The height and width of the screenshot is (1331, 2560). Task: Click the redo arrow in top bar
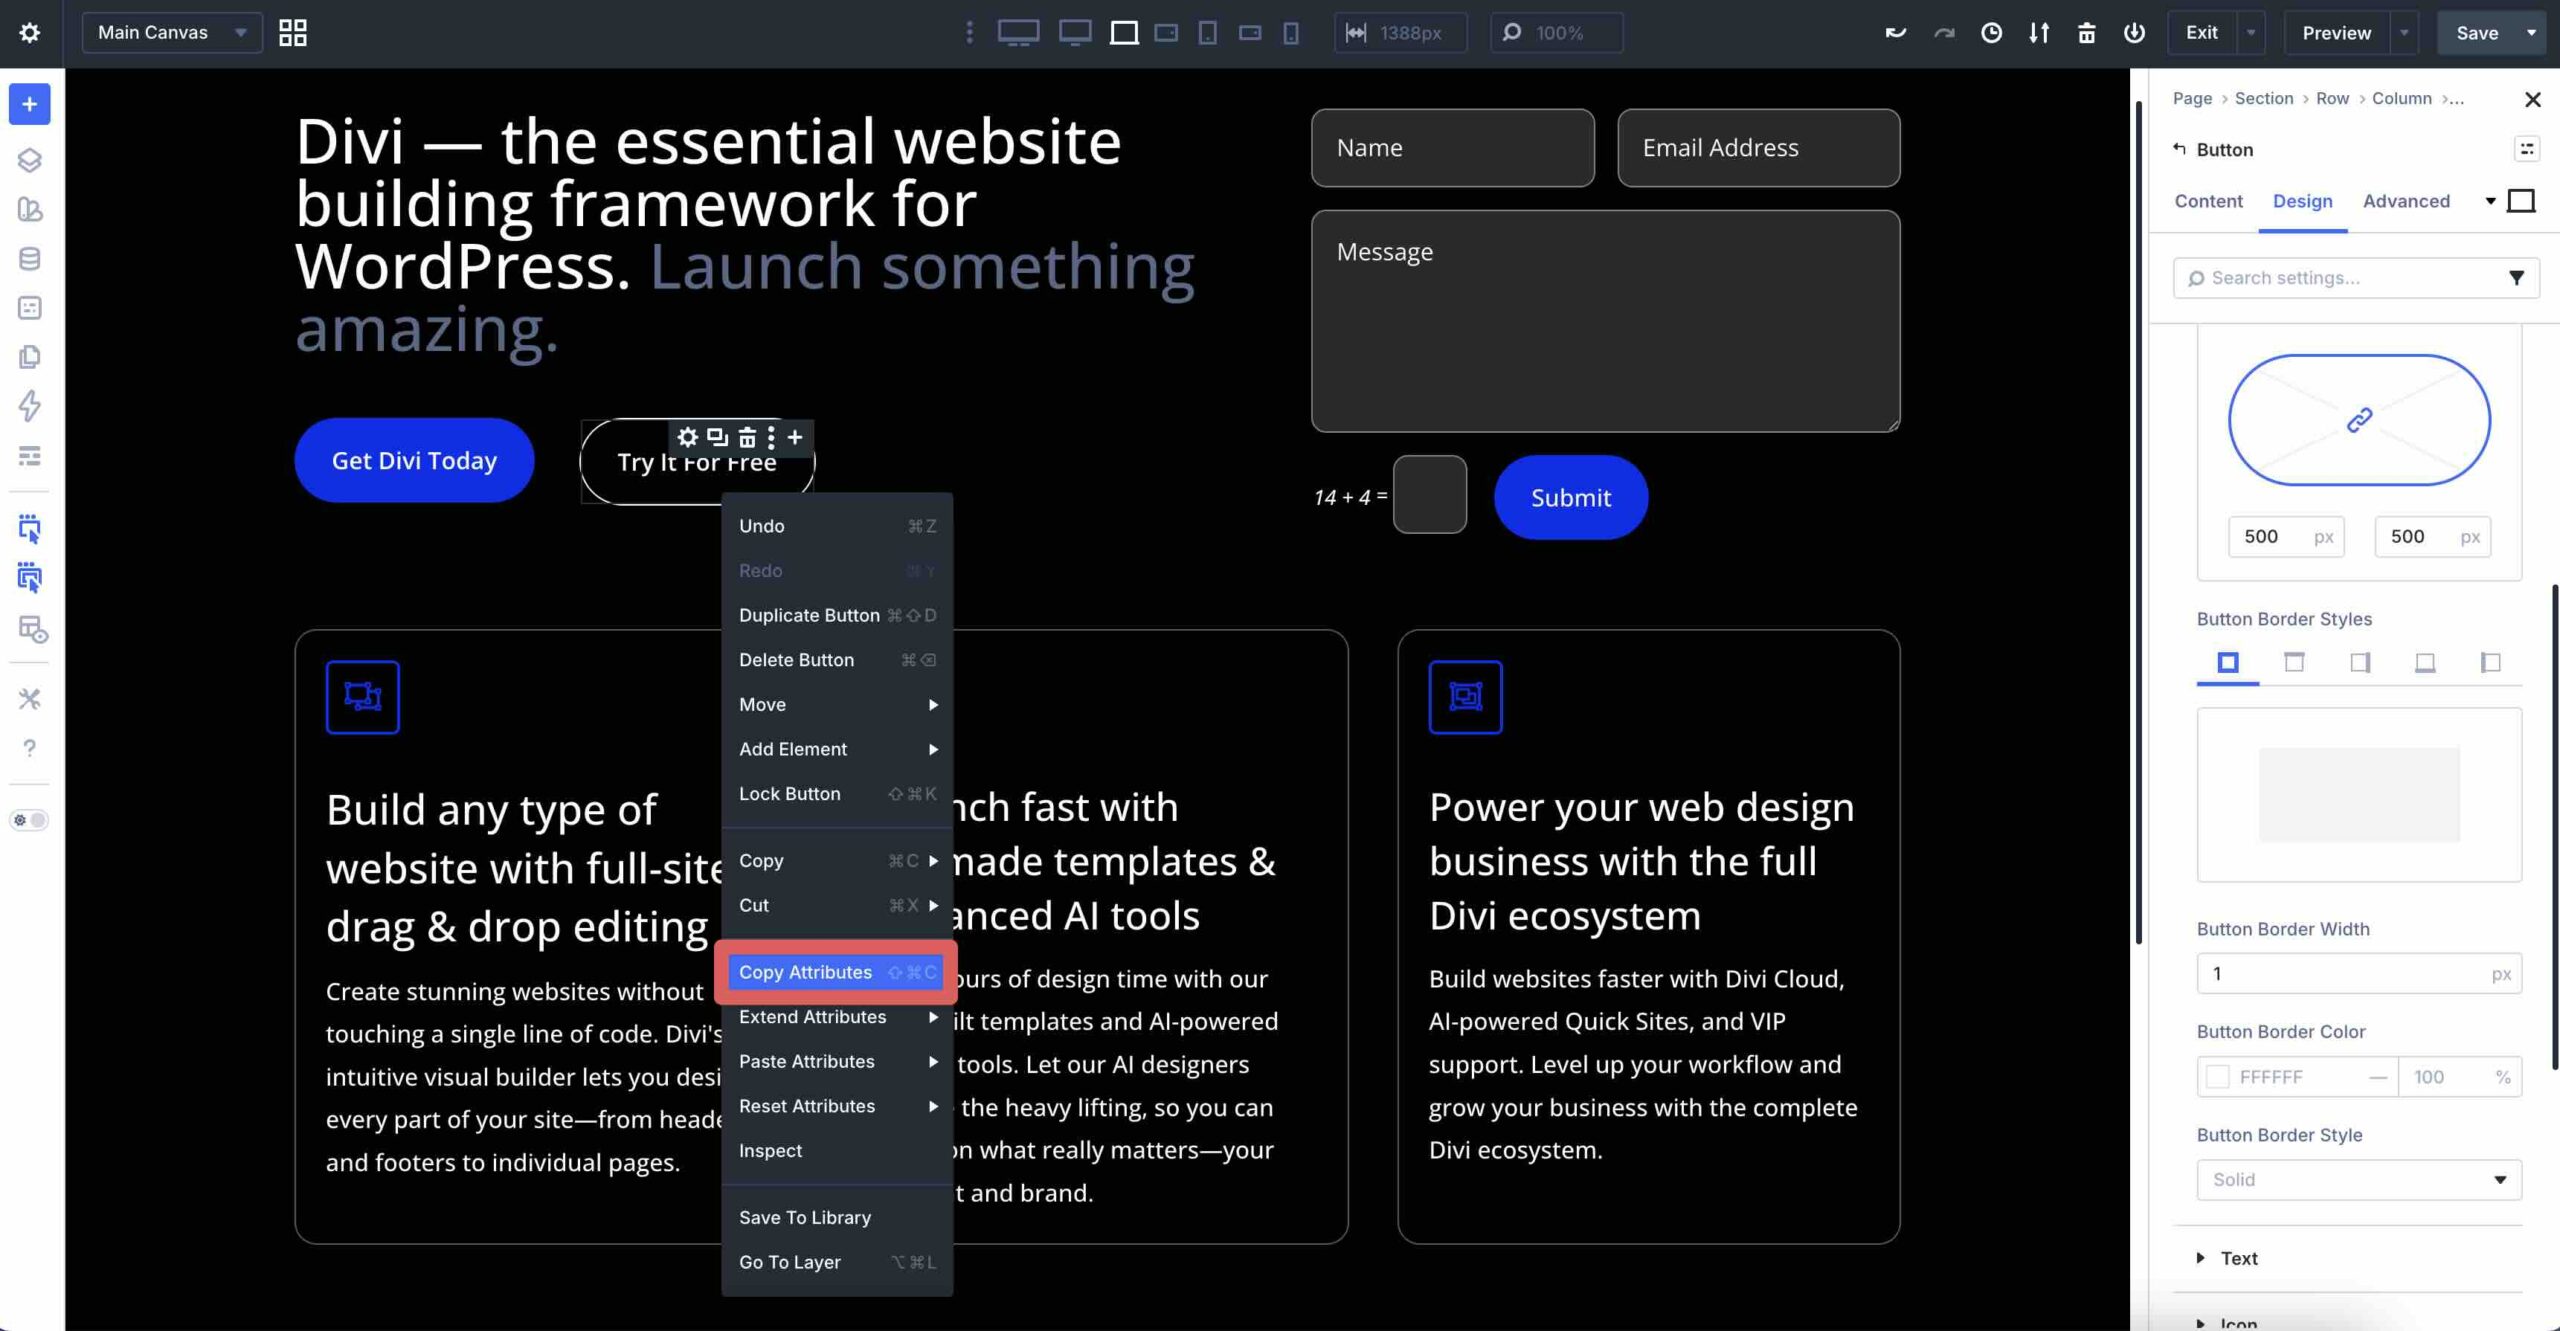point(1943,33)
